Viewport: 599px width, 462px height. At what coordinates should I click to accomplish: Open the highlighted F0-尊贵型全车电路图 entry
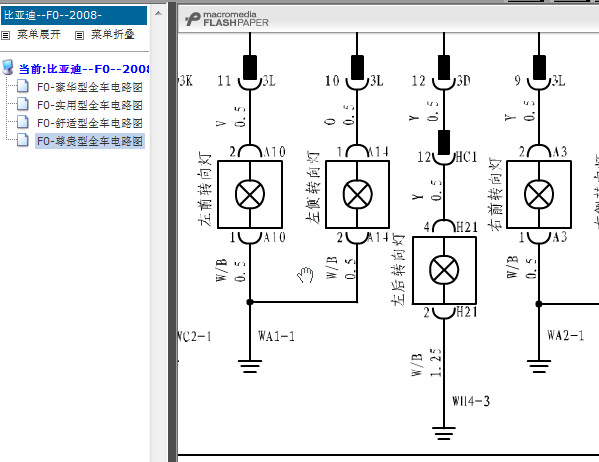point(90,141)
